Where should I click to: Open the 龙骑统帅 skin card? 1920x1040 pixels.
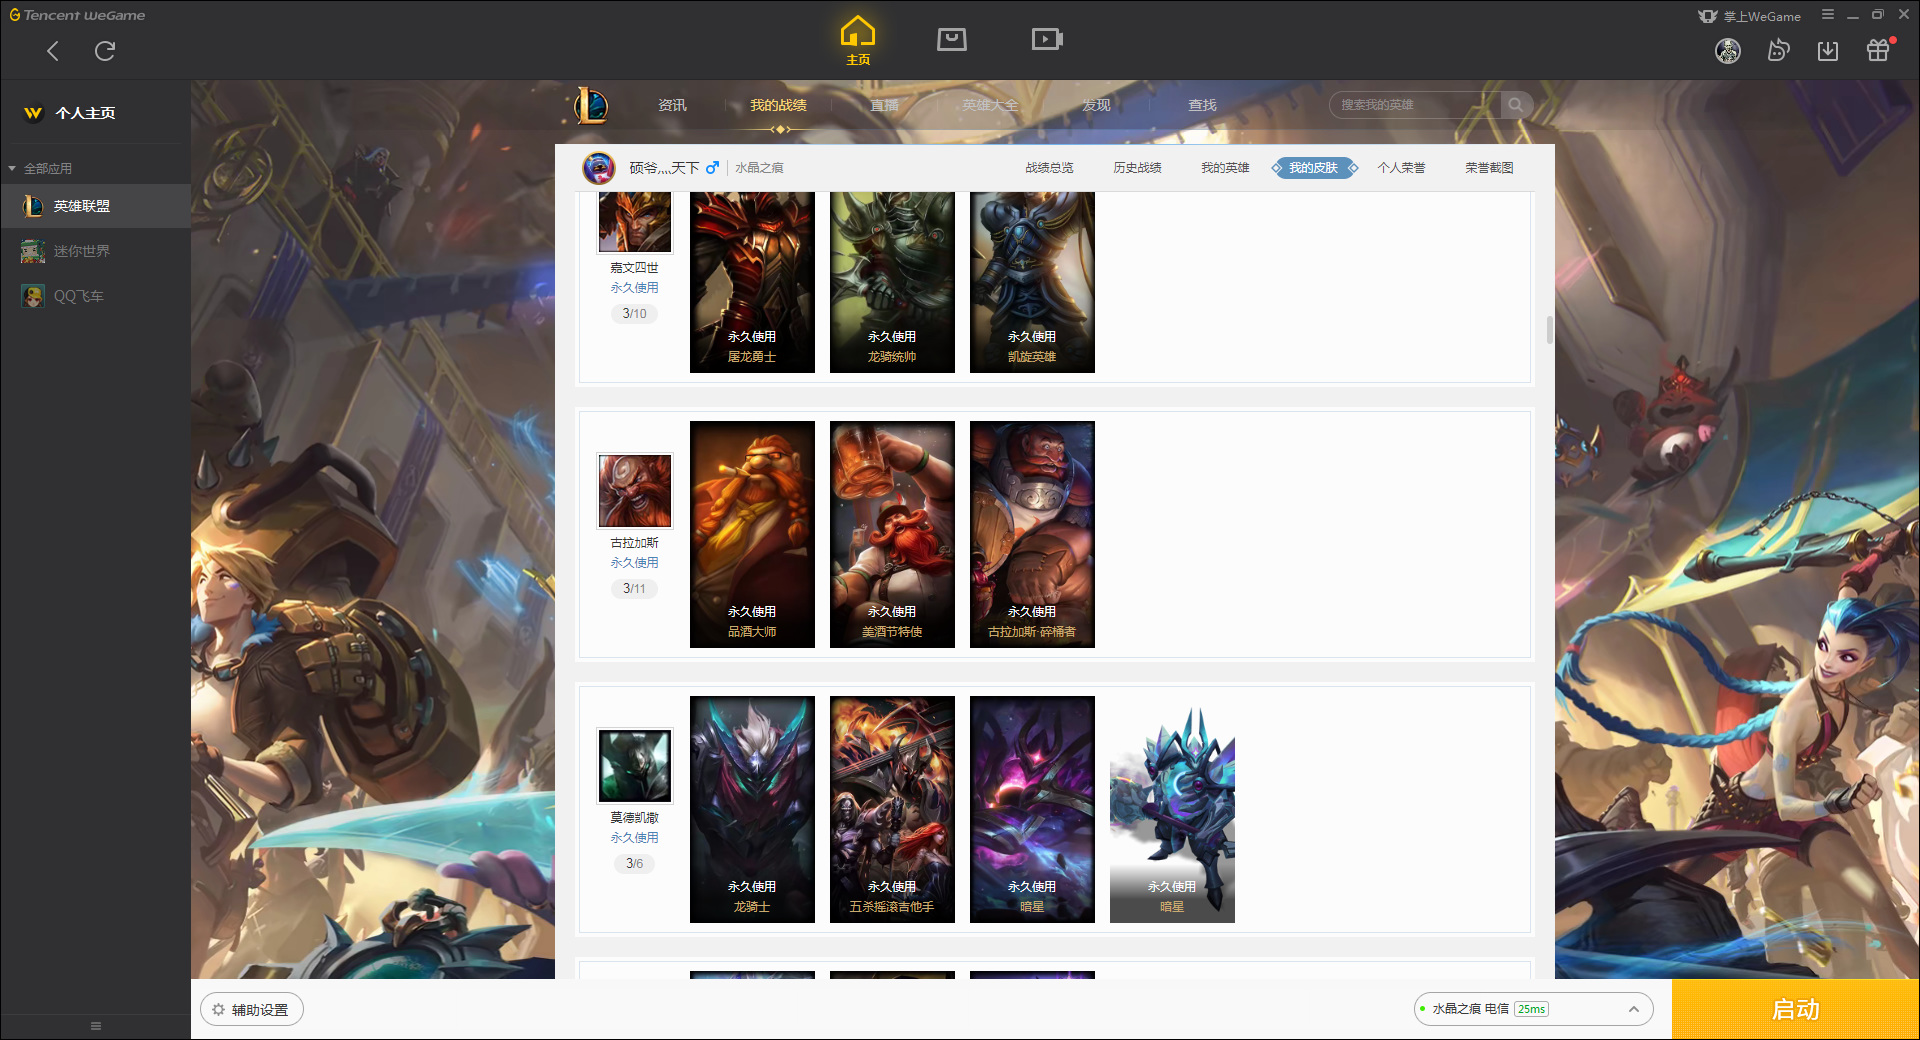pyautogui.click(x=892, y=282)
